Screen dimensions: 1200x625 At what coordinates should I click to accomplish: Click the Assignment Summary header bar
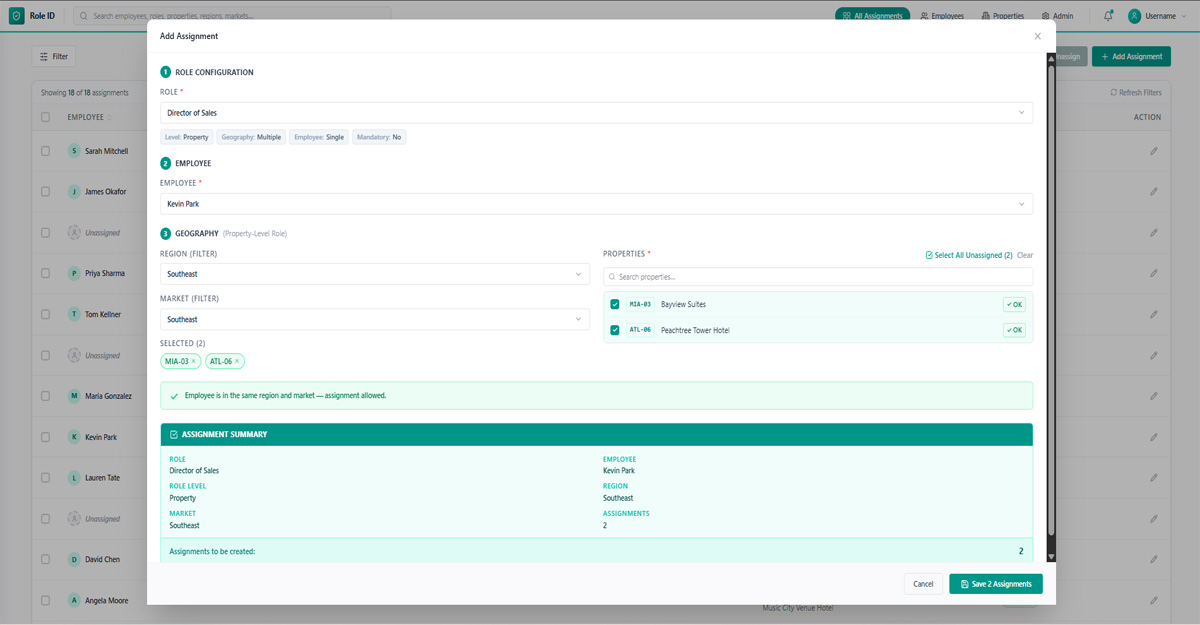tap(596, 434)
